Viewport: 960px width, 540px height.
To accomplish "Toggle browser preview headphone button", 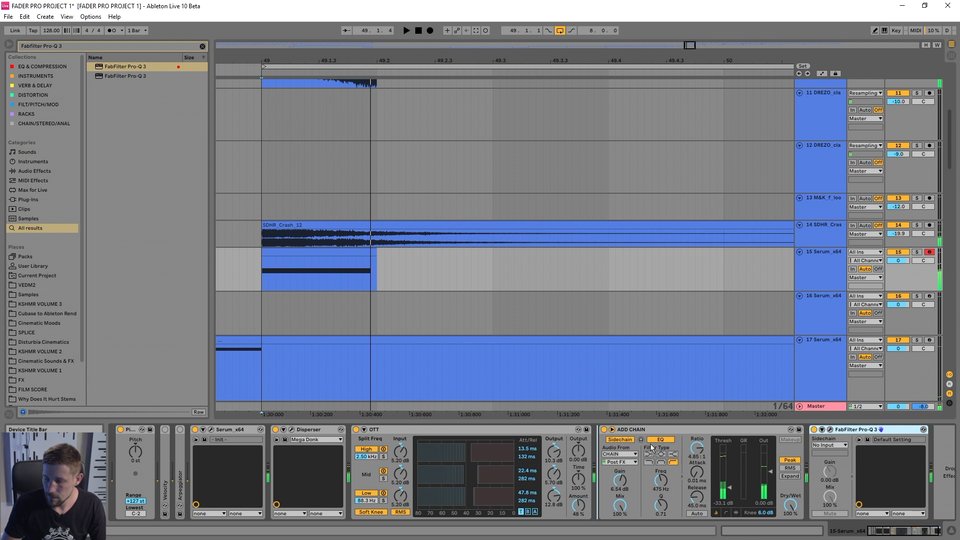I will 23,412.
